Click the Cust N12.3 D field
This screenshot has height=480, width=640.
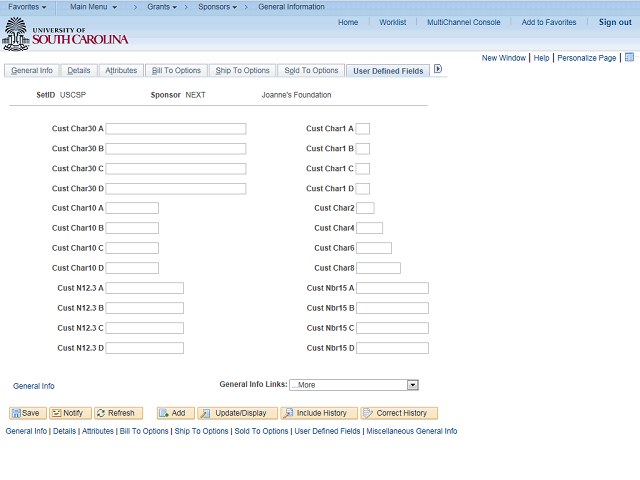pos(144,348)
